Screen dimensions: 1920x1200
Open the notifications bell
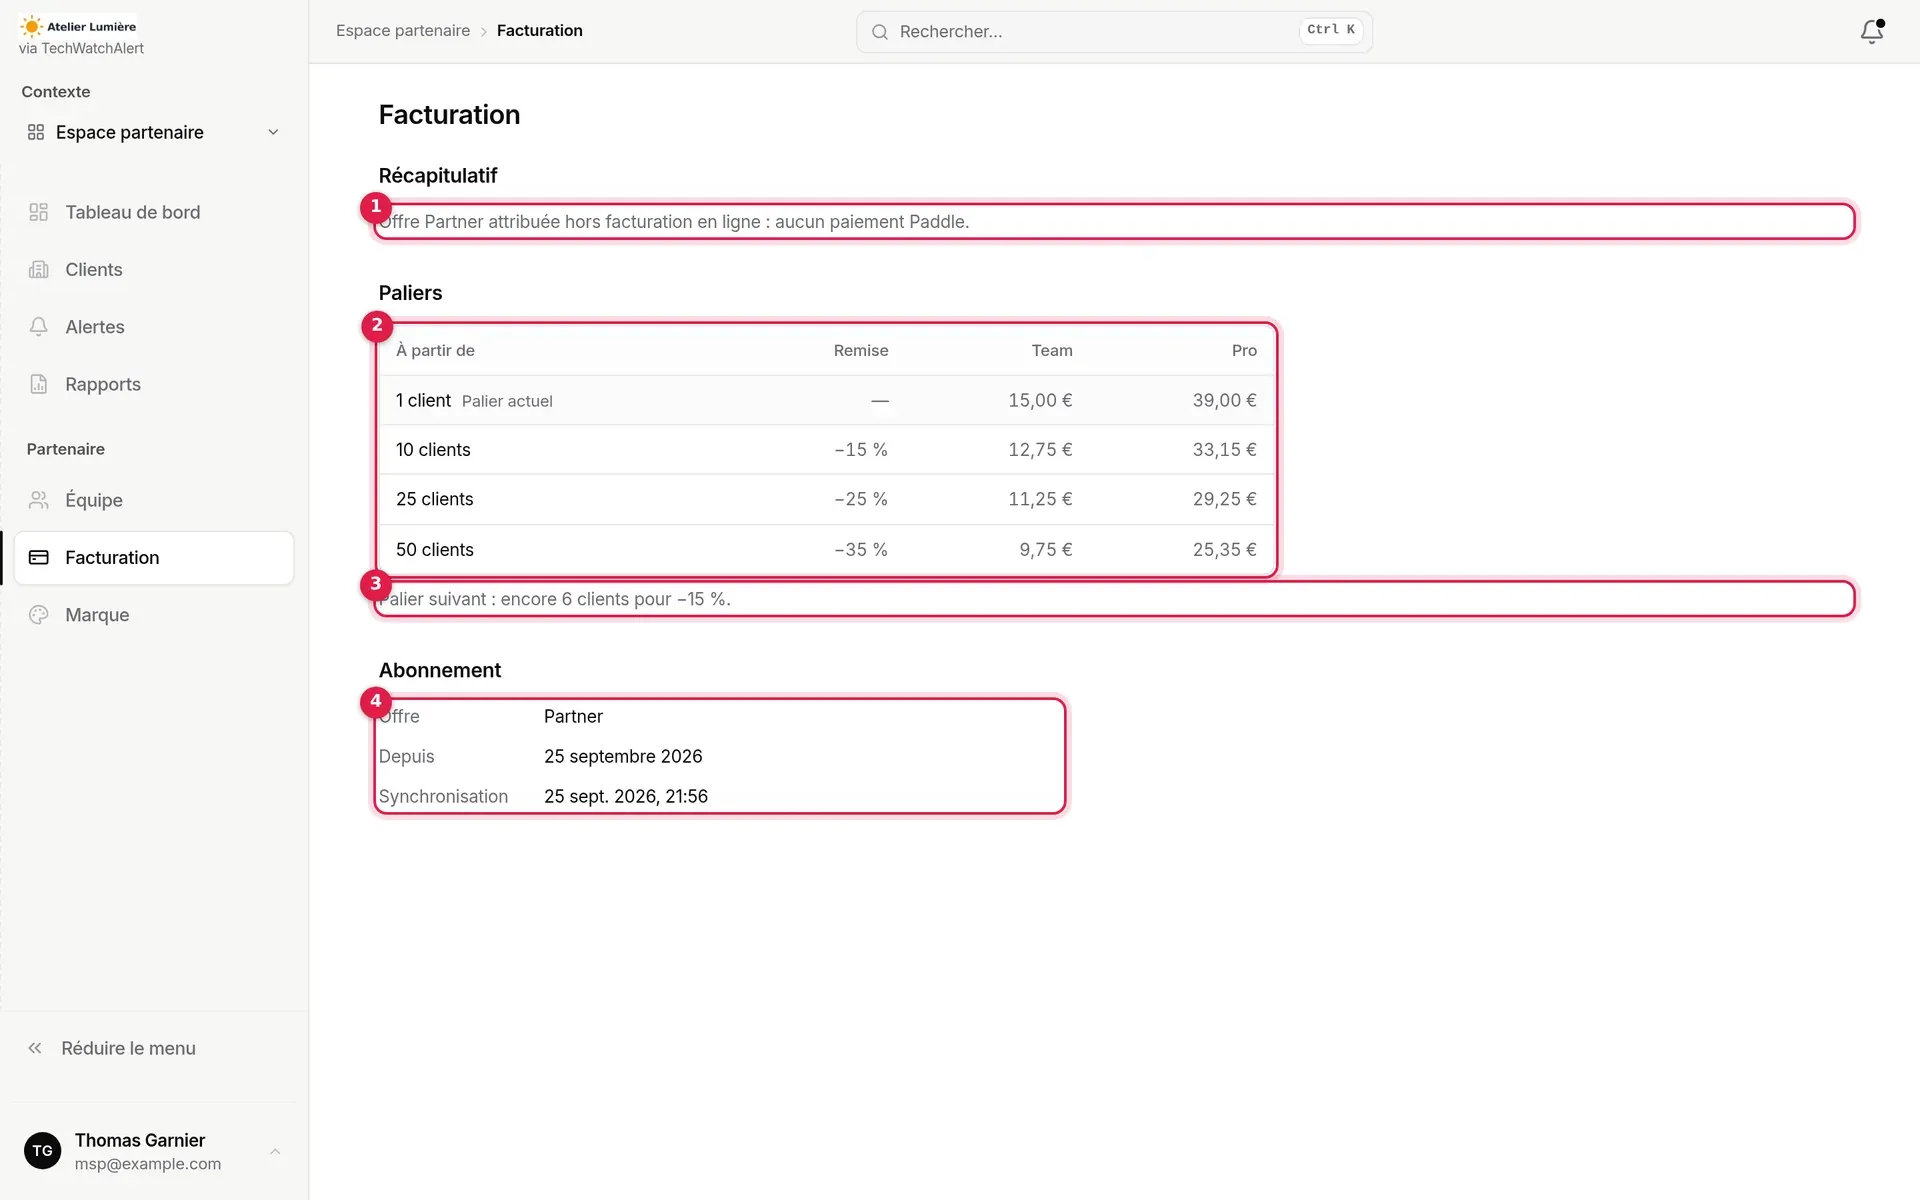(x=1871, y=32)
